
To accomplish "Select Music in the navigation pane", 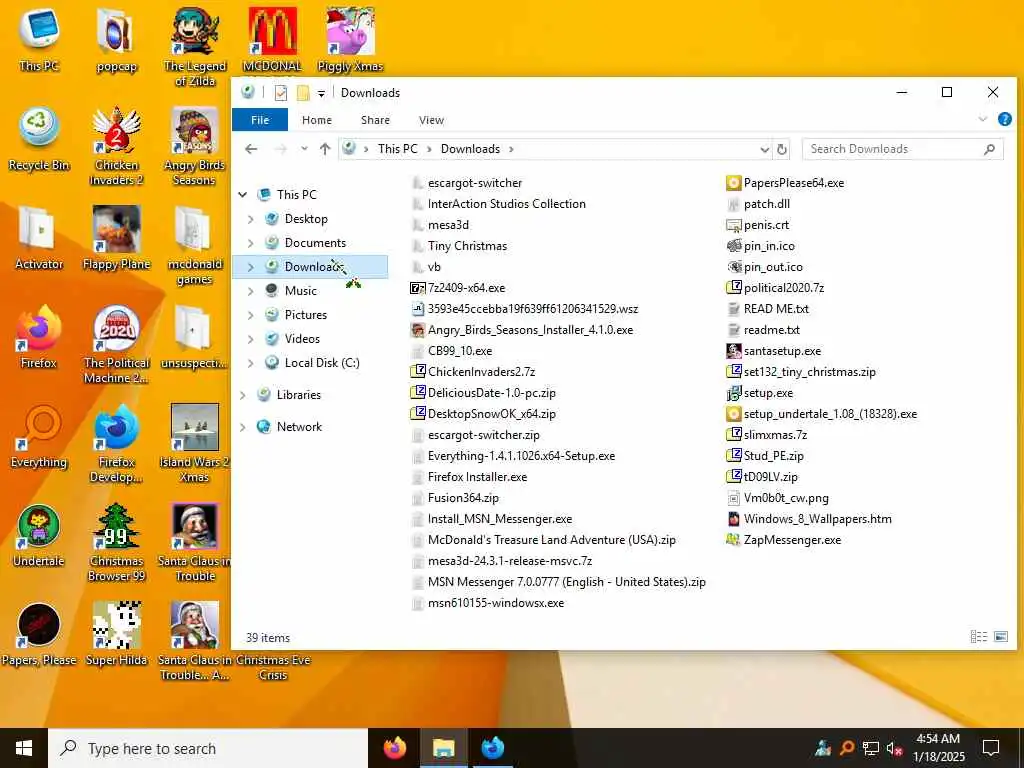I will point(300,291).
